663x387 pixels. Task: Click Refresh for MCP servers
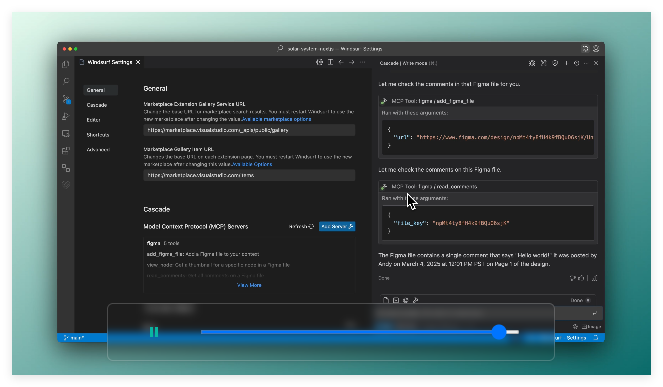click(301, 227)
